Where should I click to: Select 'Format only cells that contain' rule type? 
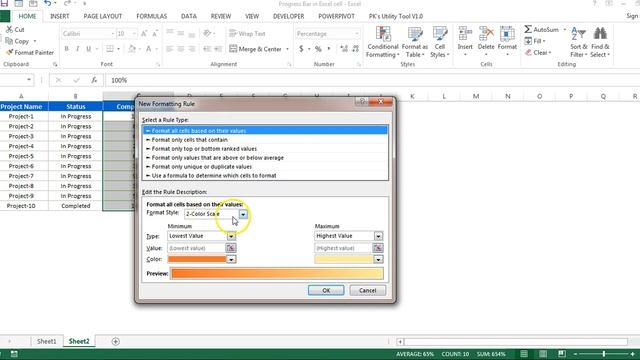[x=265, y=140]
